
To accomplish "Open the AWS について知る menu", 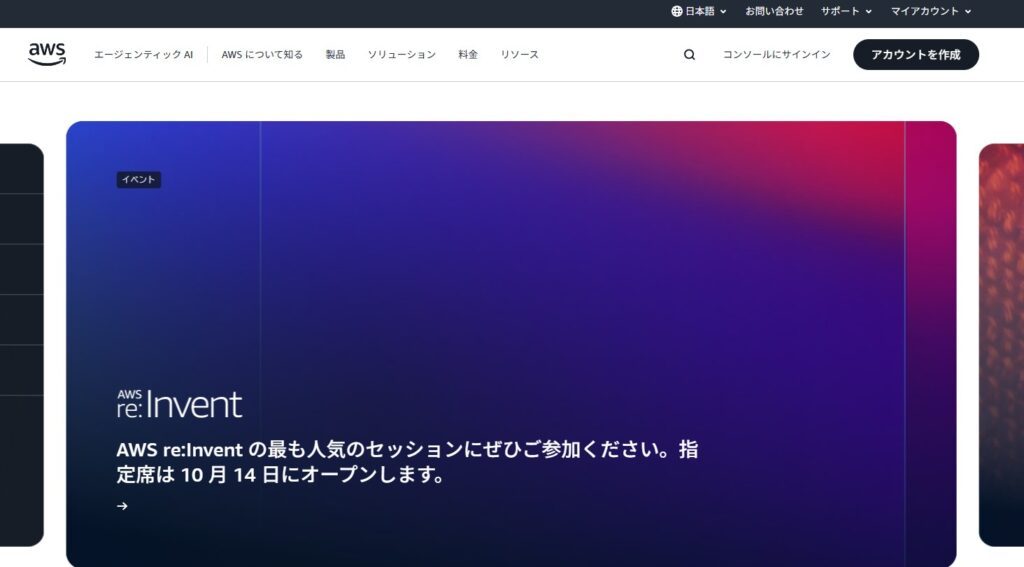I will tap(262, 55).
